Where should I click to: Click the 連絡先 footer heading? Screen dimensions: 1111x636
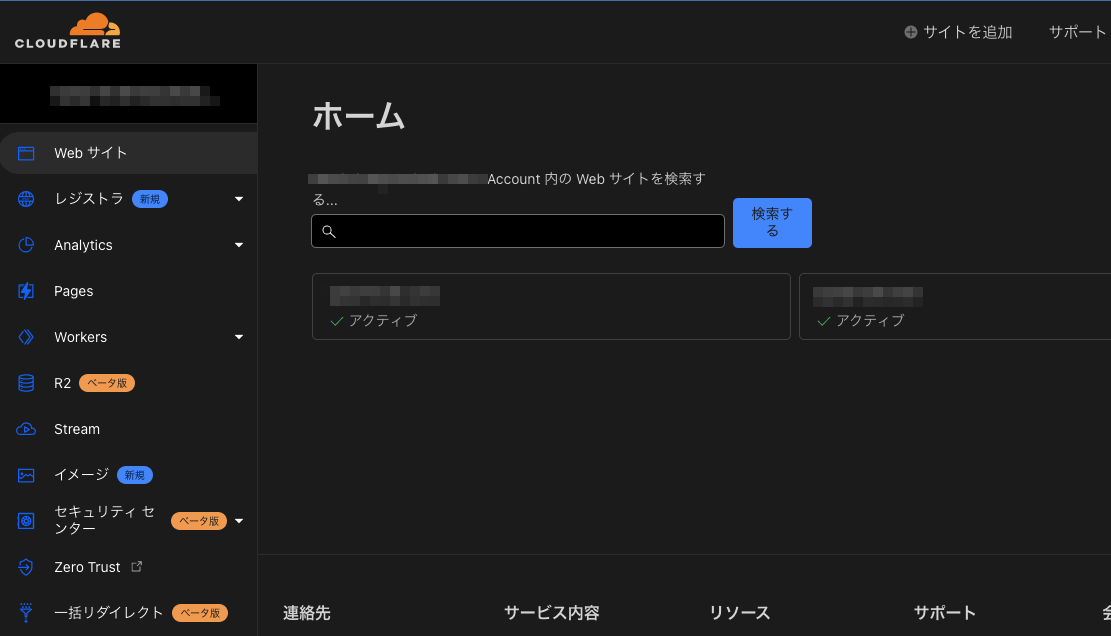[x=307, y=613]
